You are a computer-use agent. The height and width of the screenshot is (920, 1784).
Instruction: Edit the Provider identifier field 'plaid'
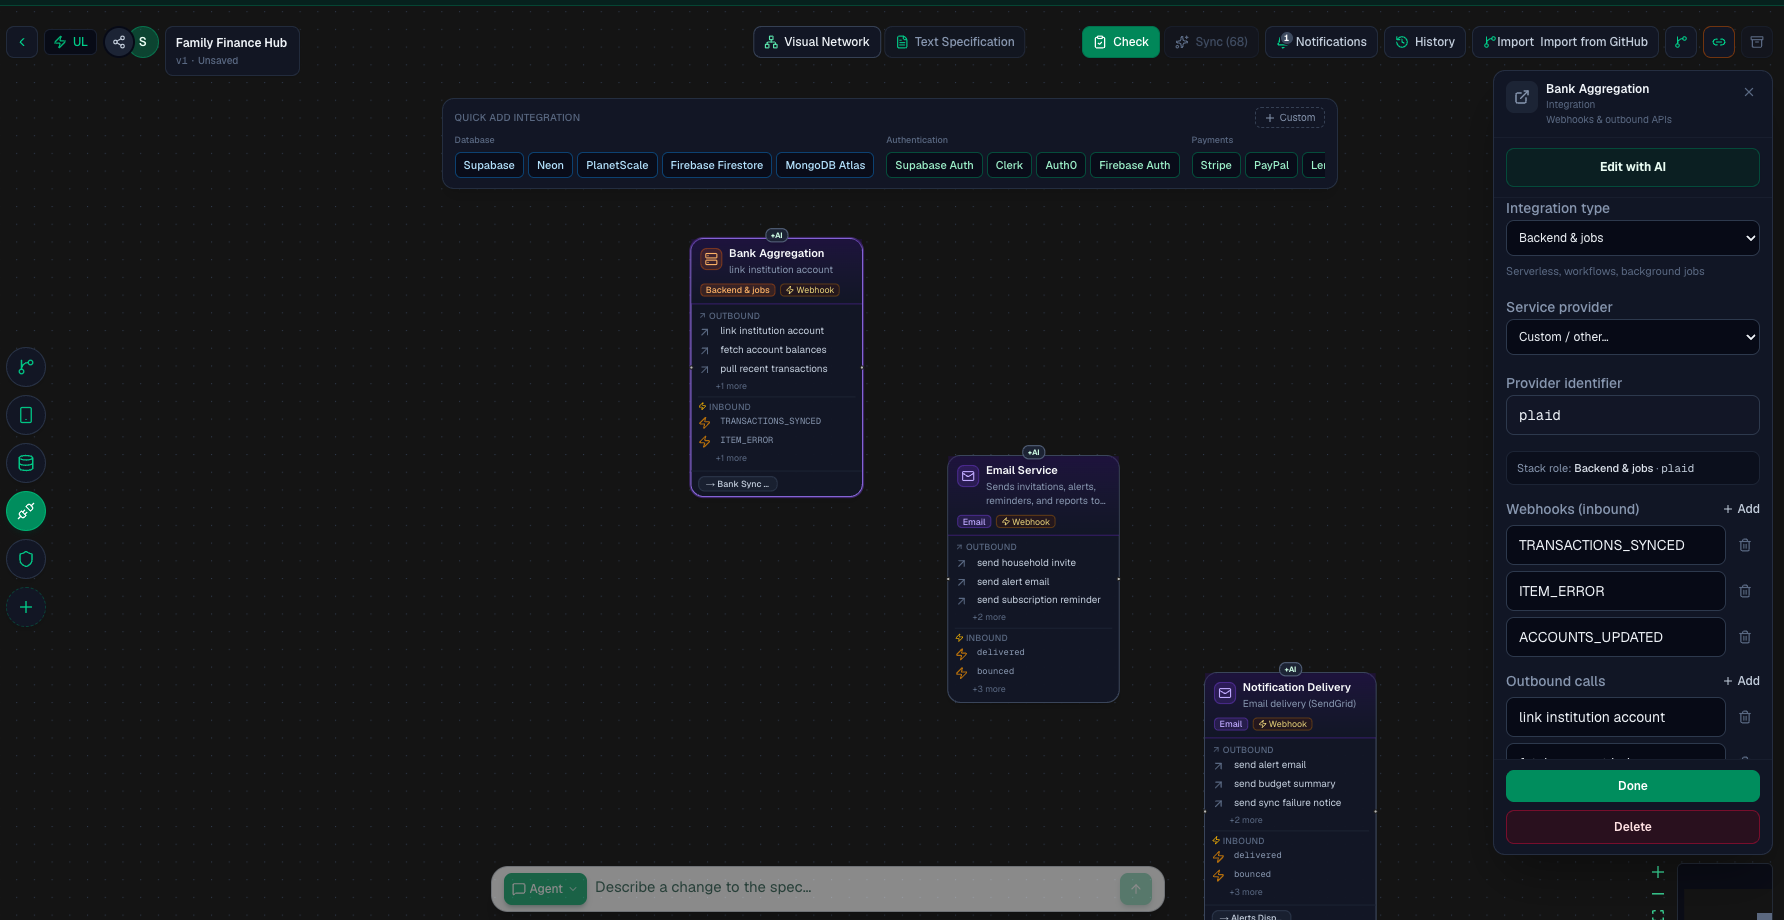coord(1633,415)
